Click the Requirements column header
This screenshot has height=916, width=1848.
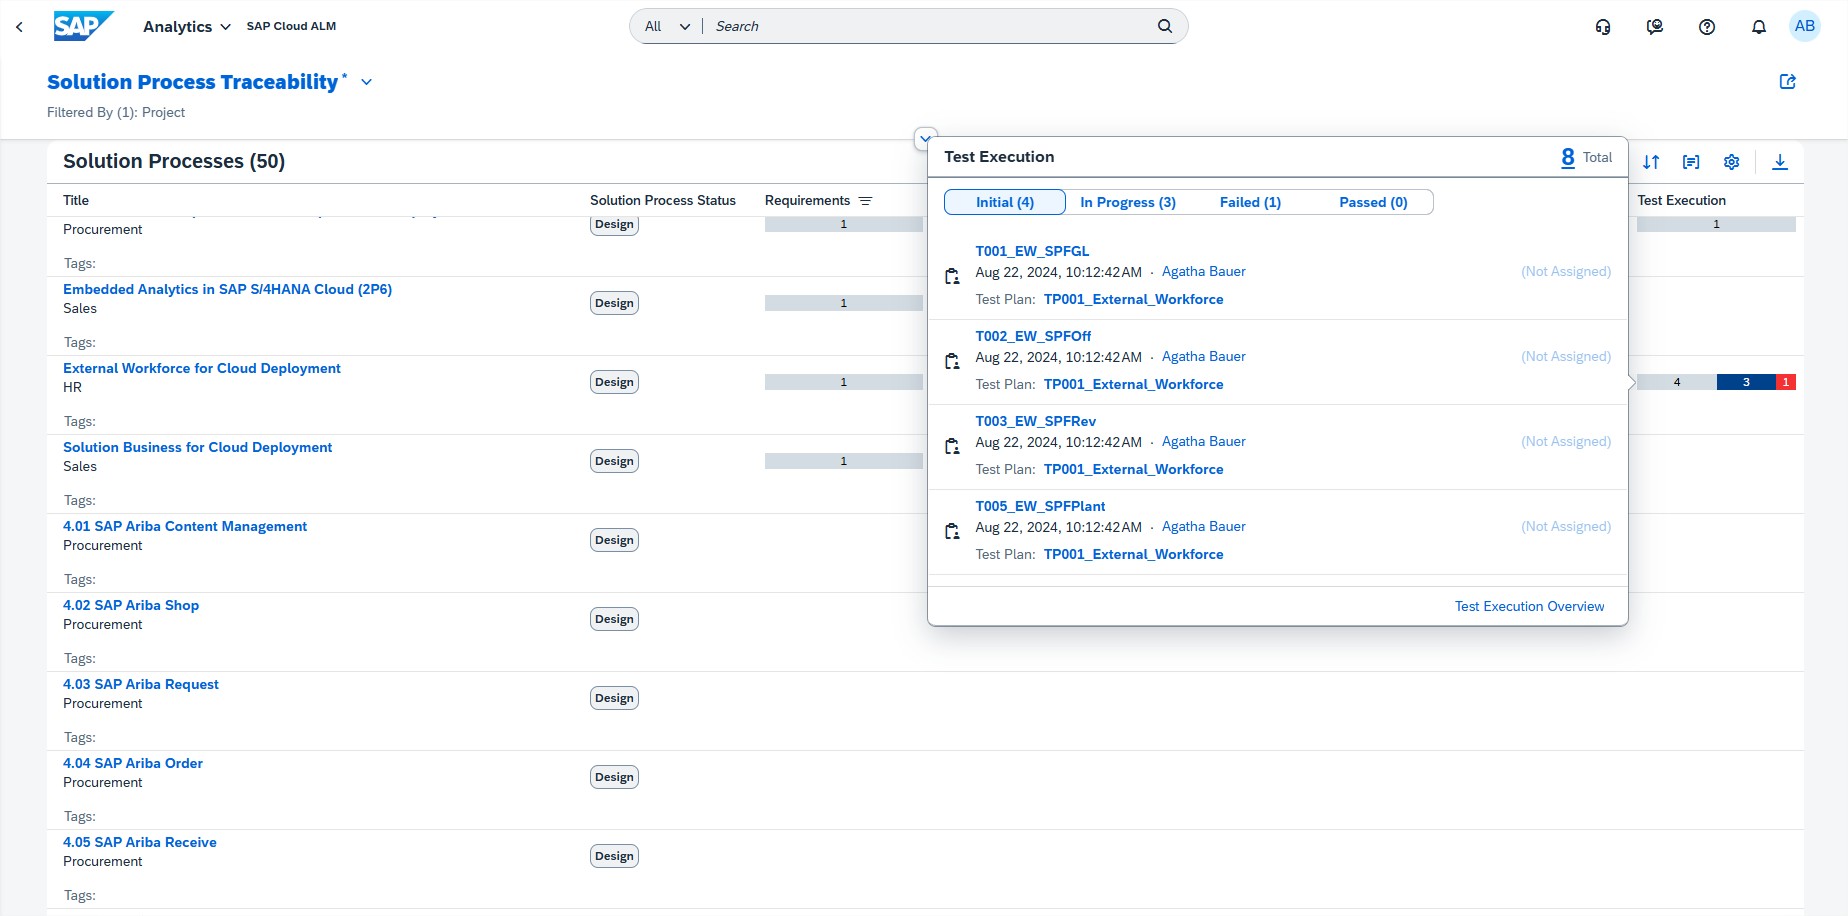click(x=807, y=200)
